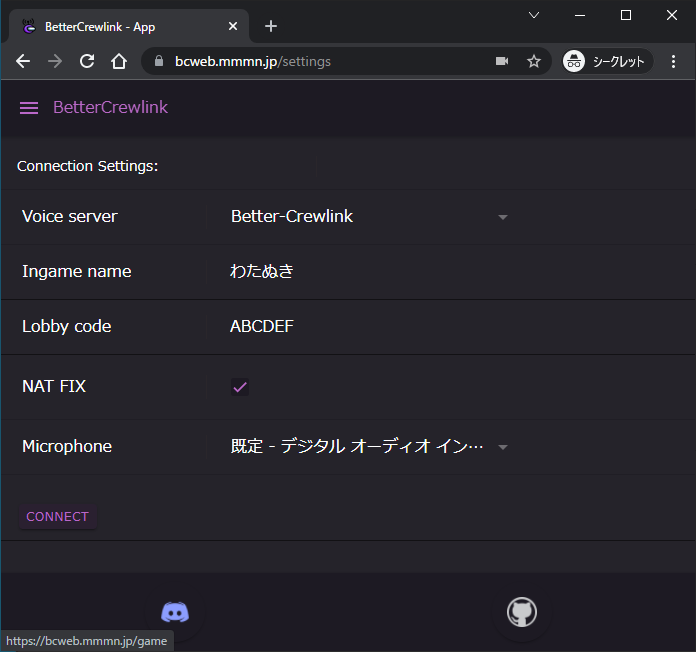Click the Connection Settings heading
Image resolution: width=696 pixels, height=652 pixels.
(x=87, y=166)
